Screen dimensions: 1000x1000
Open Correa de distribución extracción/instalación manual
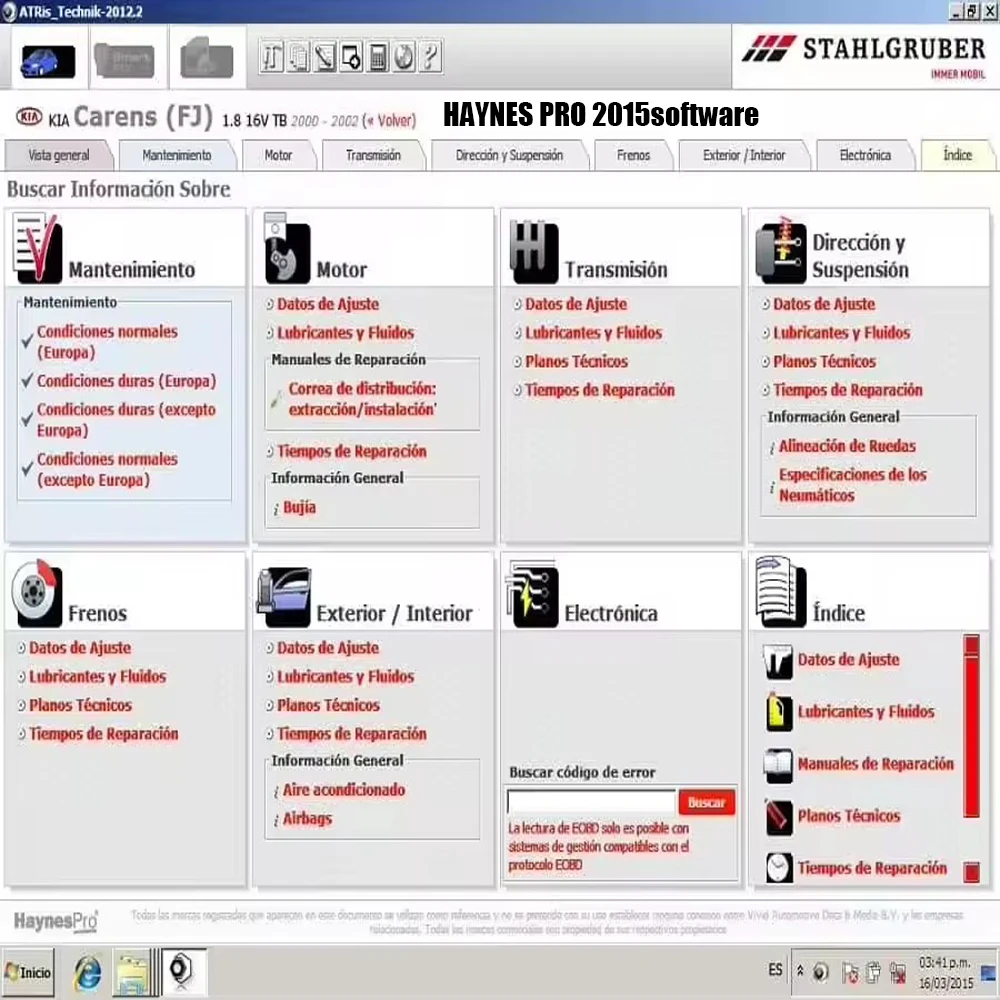click(363, 399)
